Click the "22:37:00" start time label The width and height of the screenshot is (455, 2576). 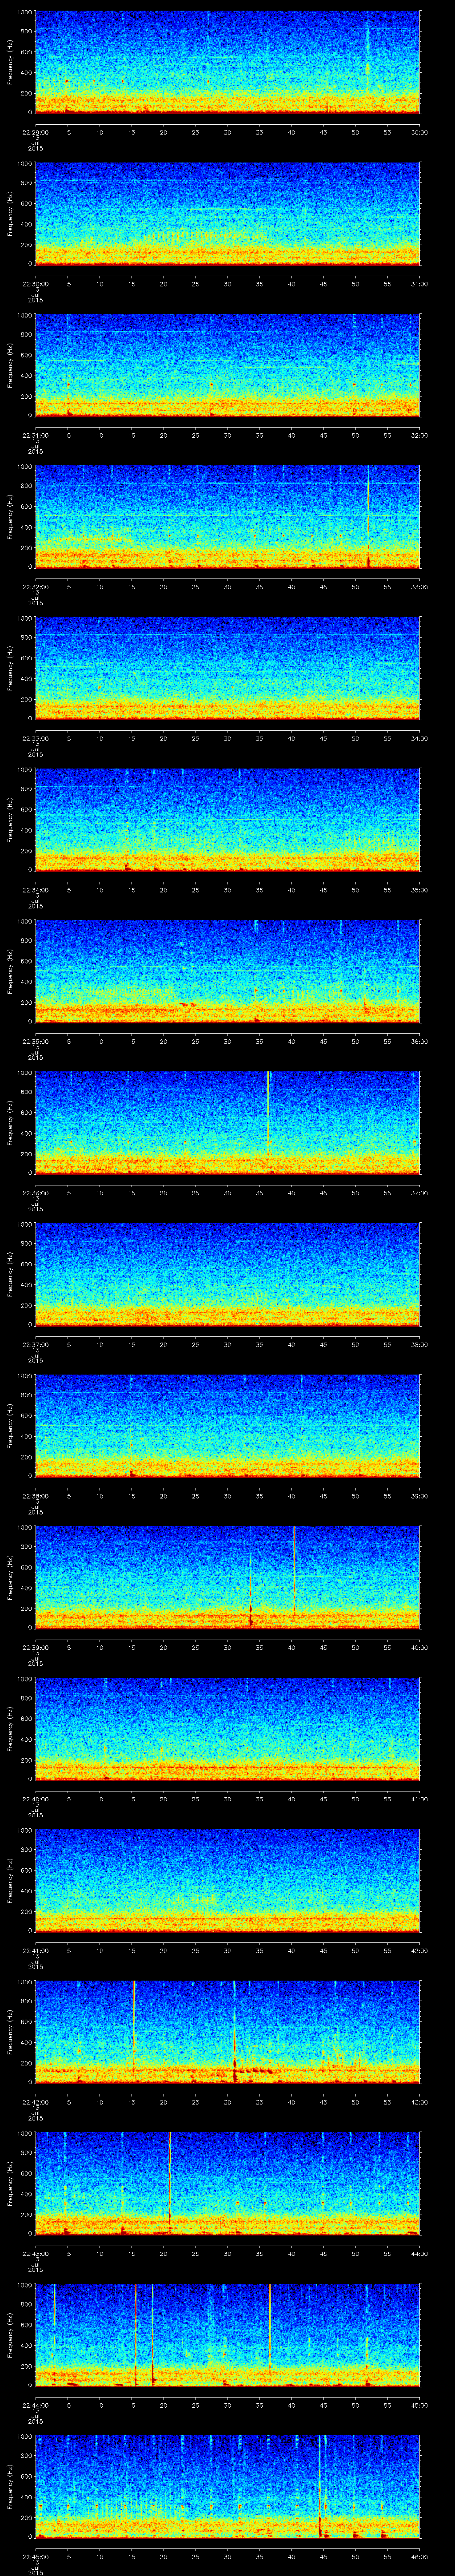[x=36, y=1344]
